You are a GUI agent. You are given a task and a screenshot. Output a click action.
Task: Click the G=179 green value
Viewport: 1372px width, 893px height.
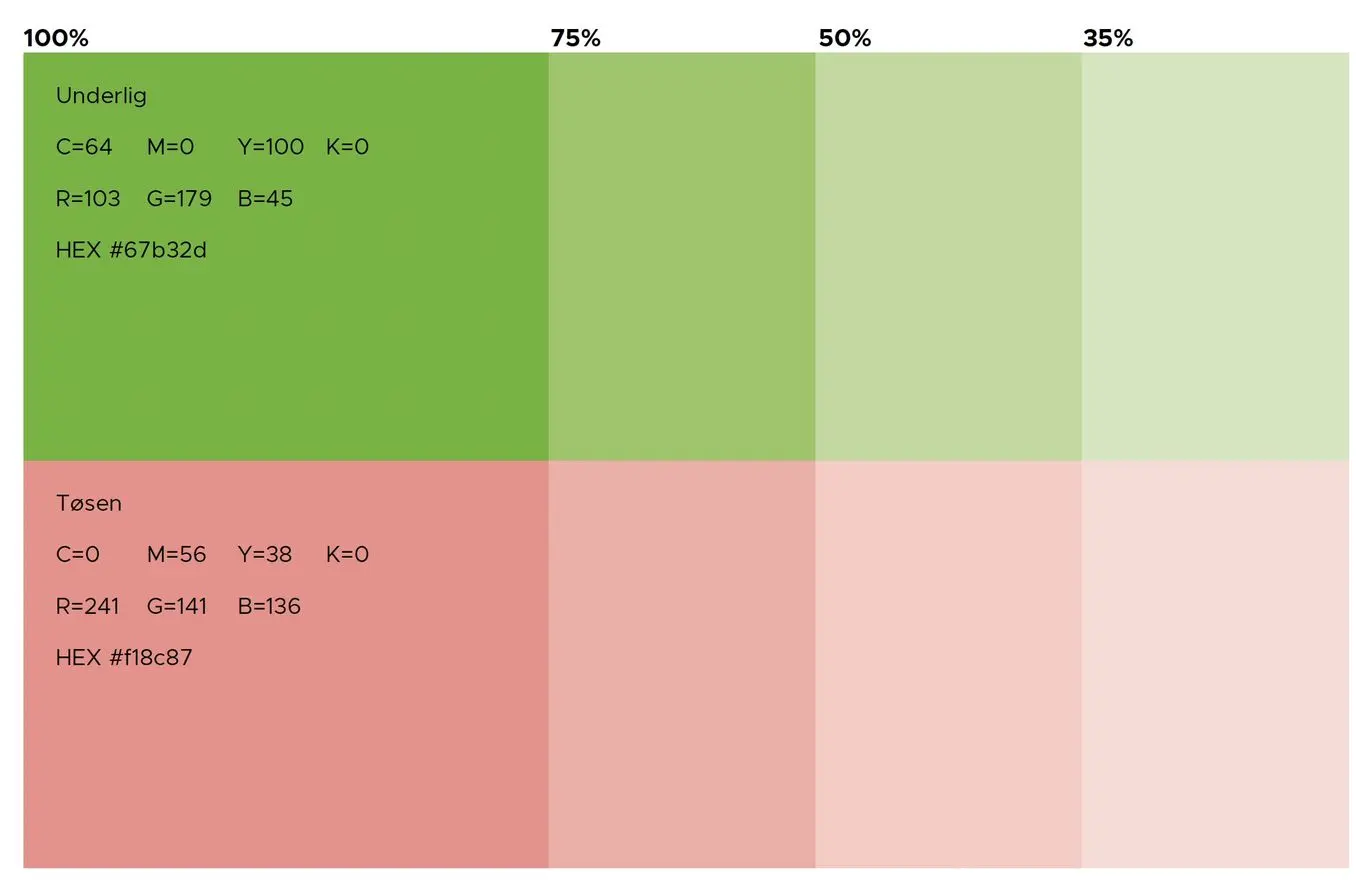[x=179, y=199]
